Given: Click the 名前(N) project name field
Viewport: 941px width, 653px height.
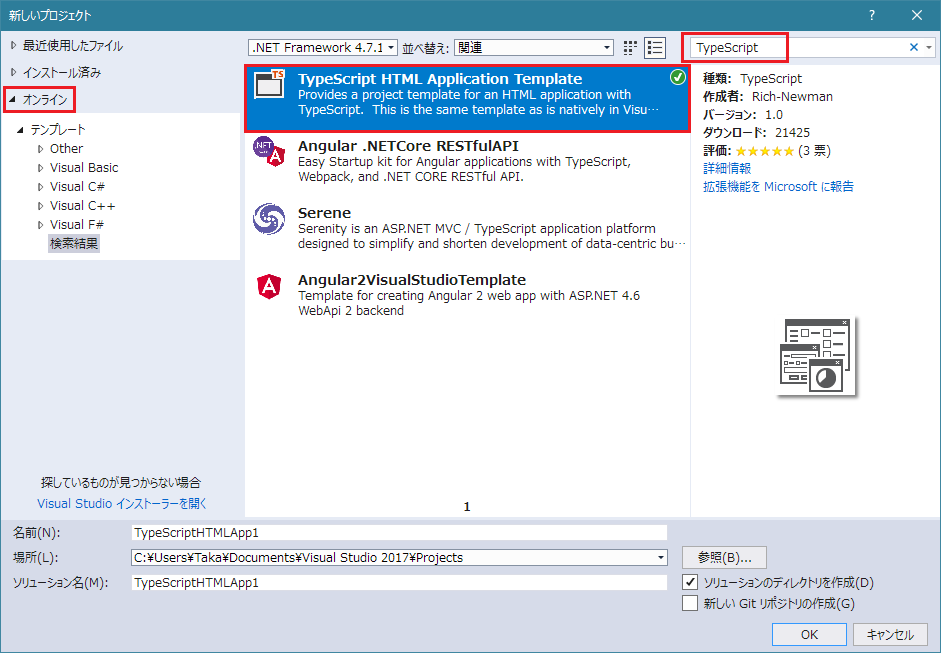Looking at the screenshot, I should (399, 532).
